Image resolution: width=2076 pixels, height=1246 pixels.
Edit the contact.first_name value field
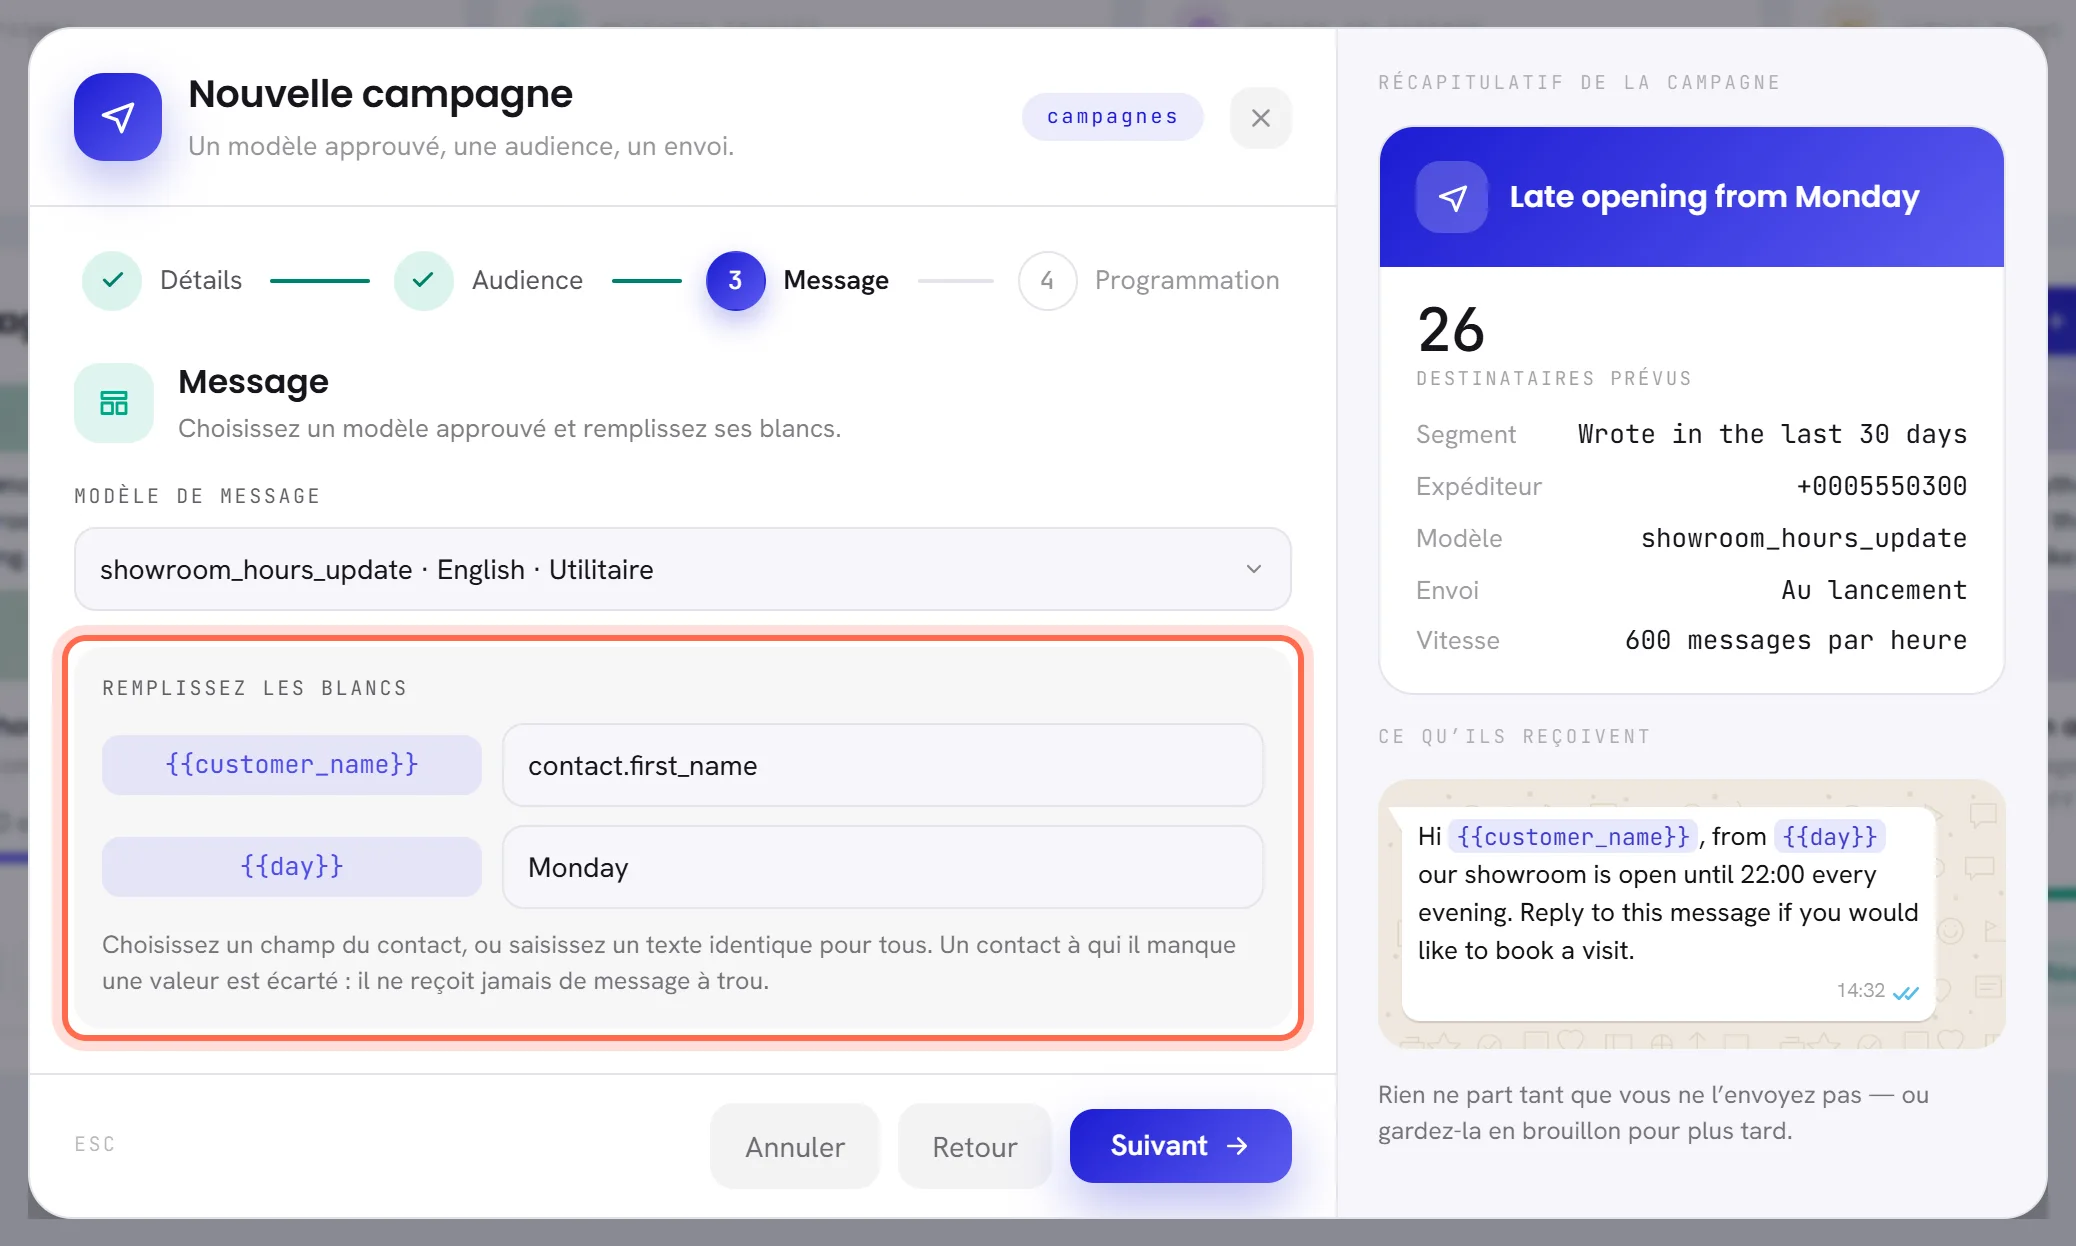click(x=883, y=765)
